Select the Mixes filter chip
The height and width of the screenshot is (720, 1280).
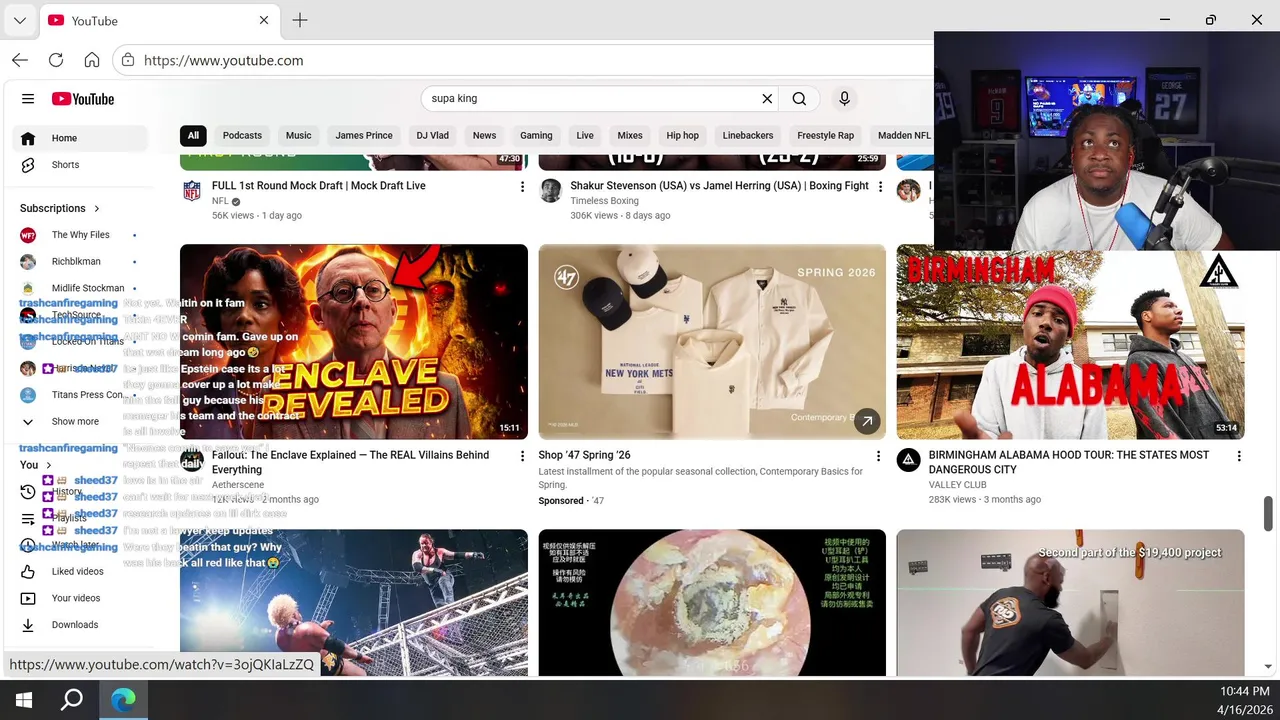pyautogui.click(x=630, y=135)
